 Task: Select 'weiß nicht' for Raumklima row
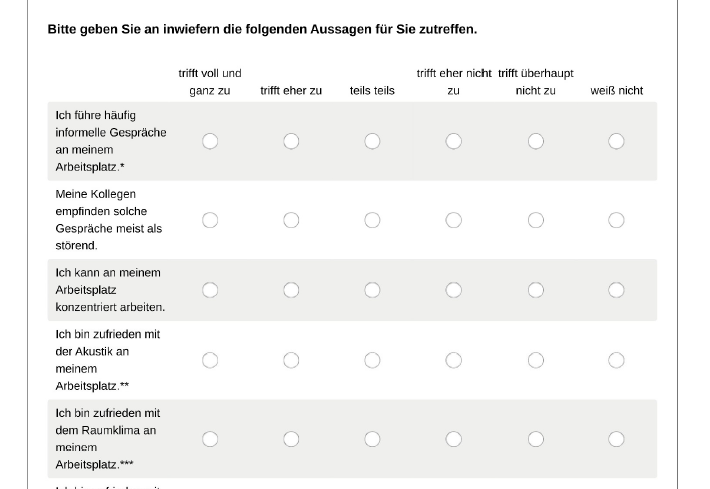point(616,439)
